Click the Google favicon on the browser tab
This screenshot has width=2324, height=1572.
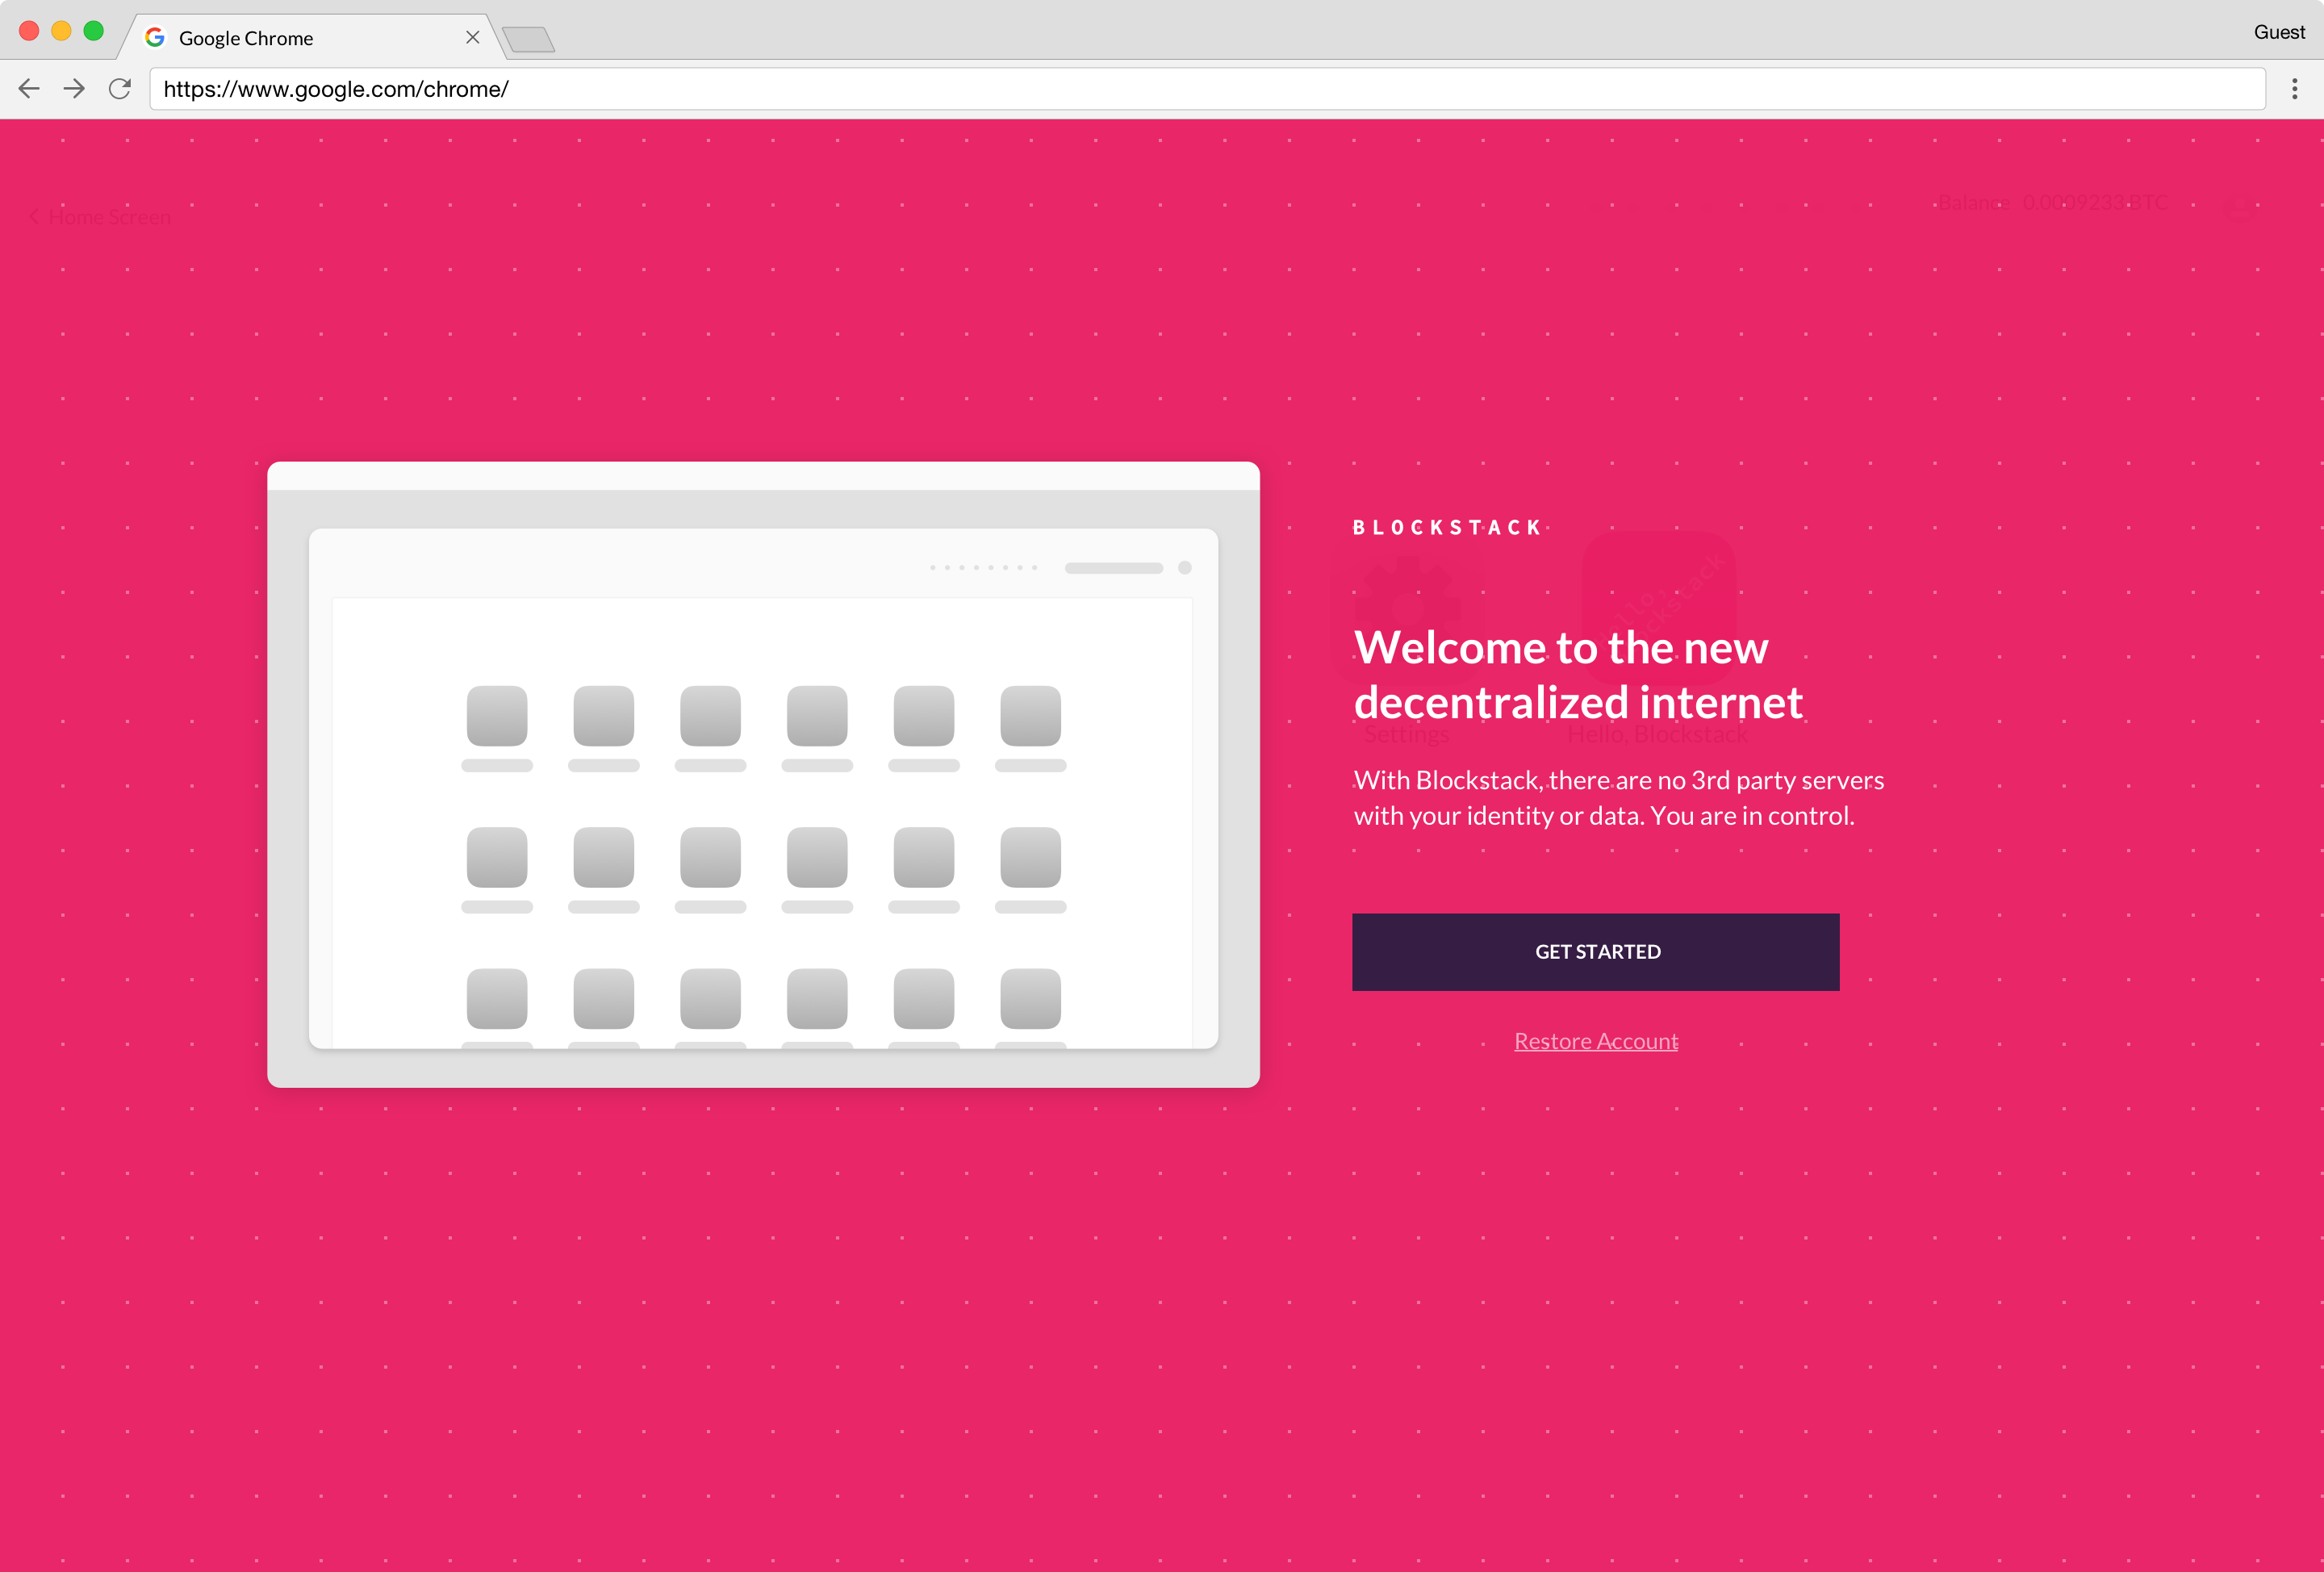[156, 37]
